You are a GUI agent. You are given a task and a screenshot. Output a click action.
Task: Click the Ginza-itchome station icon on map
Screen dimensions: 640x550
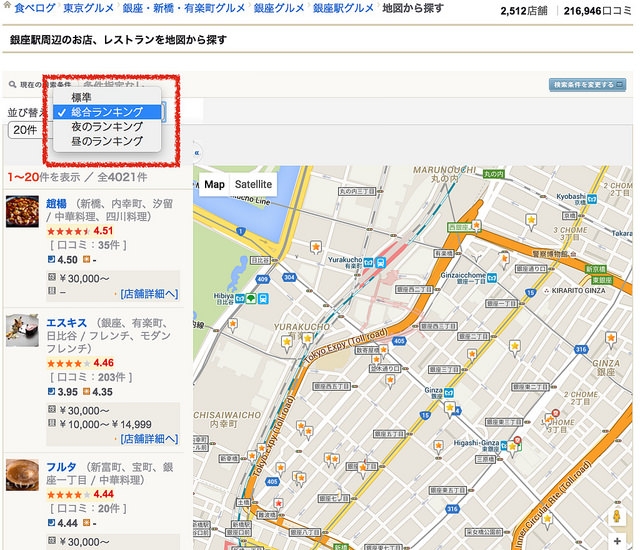491,275
